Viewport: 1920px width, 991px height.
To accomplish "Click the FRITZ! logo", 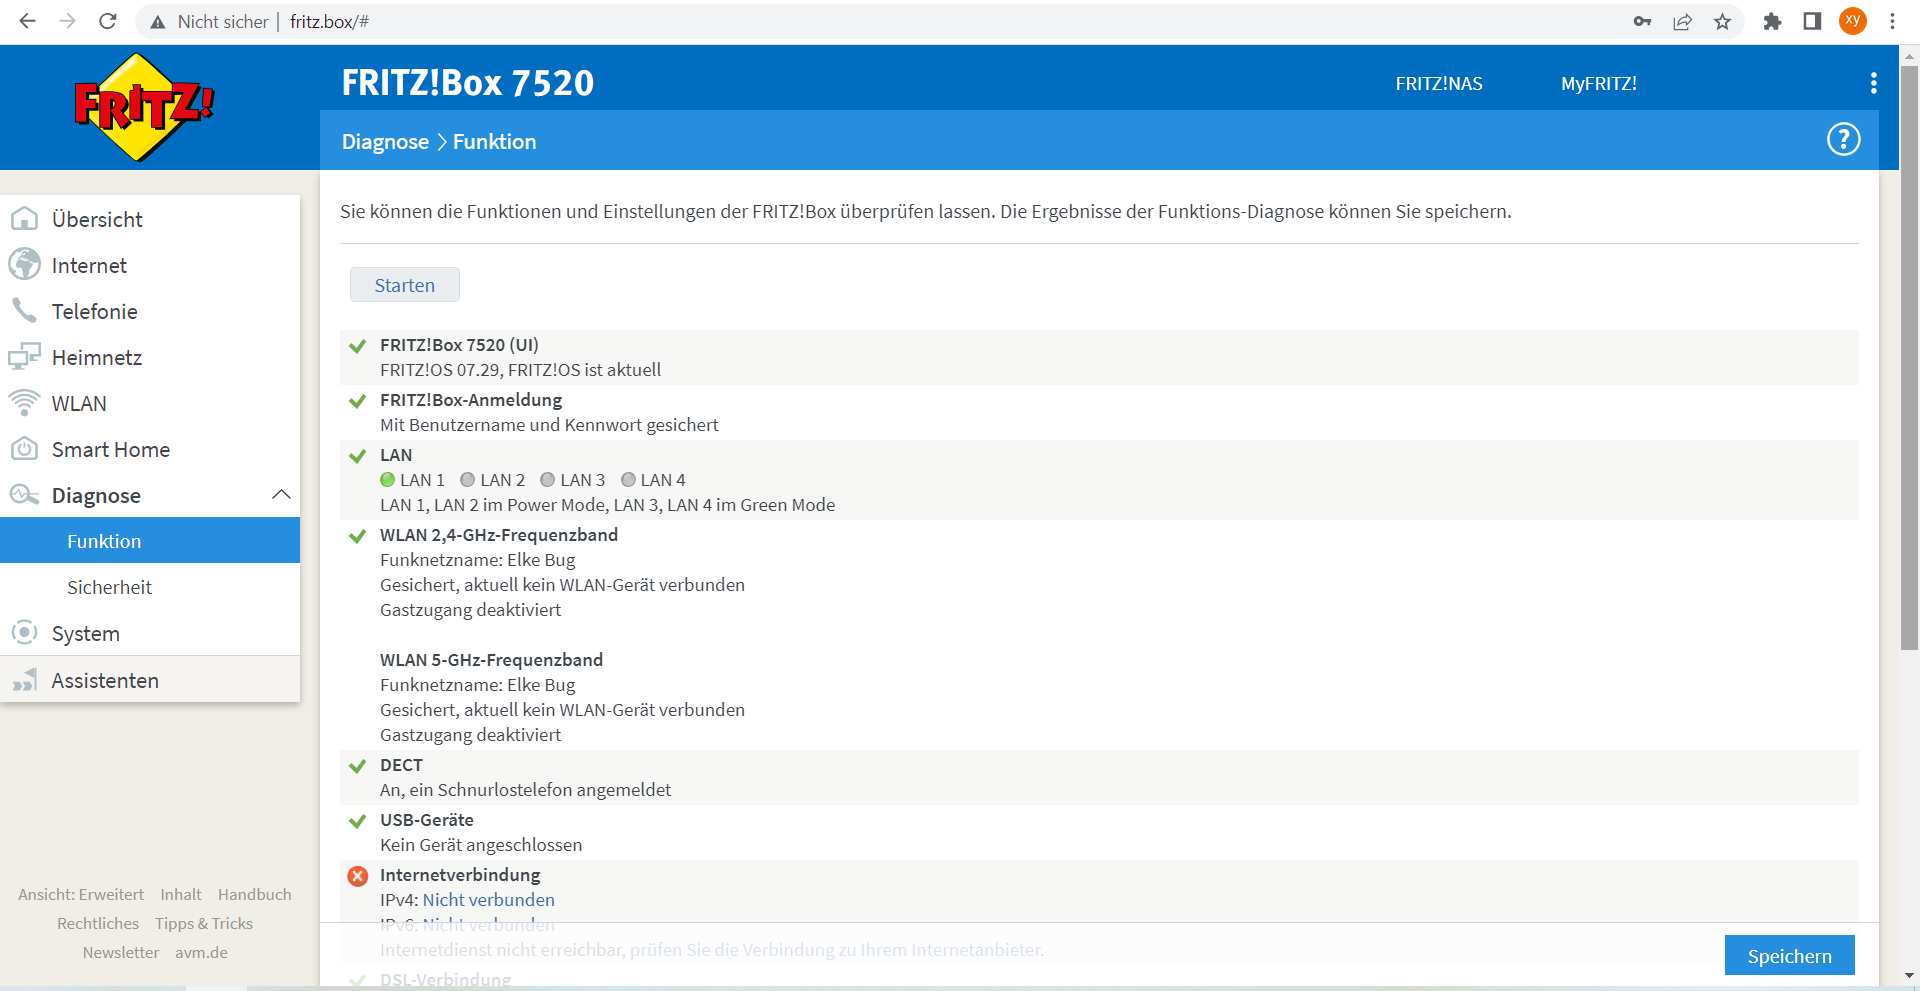I will coord(144,107).
